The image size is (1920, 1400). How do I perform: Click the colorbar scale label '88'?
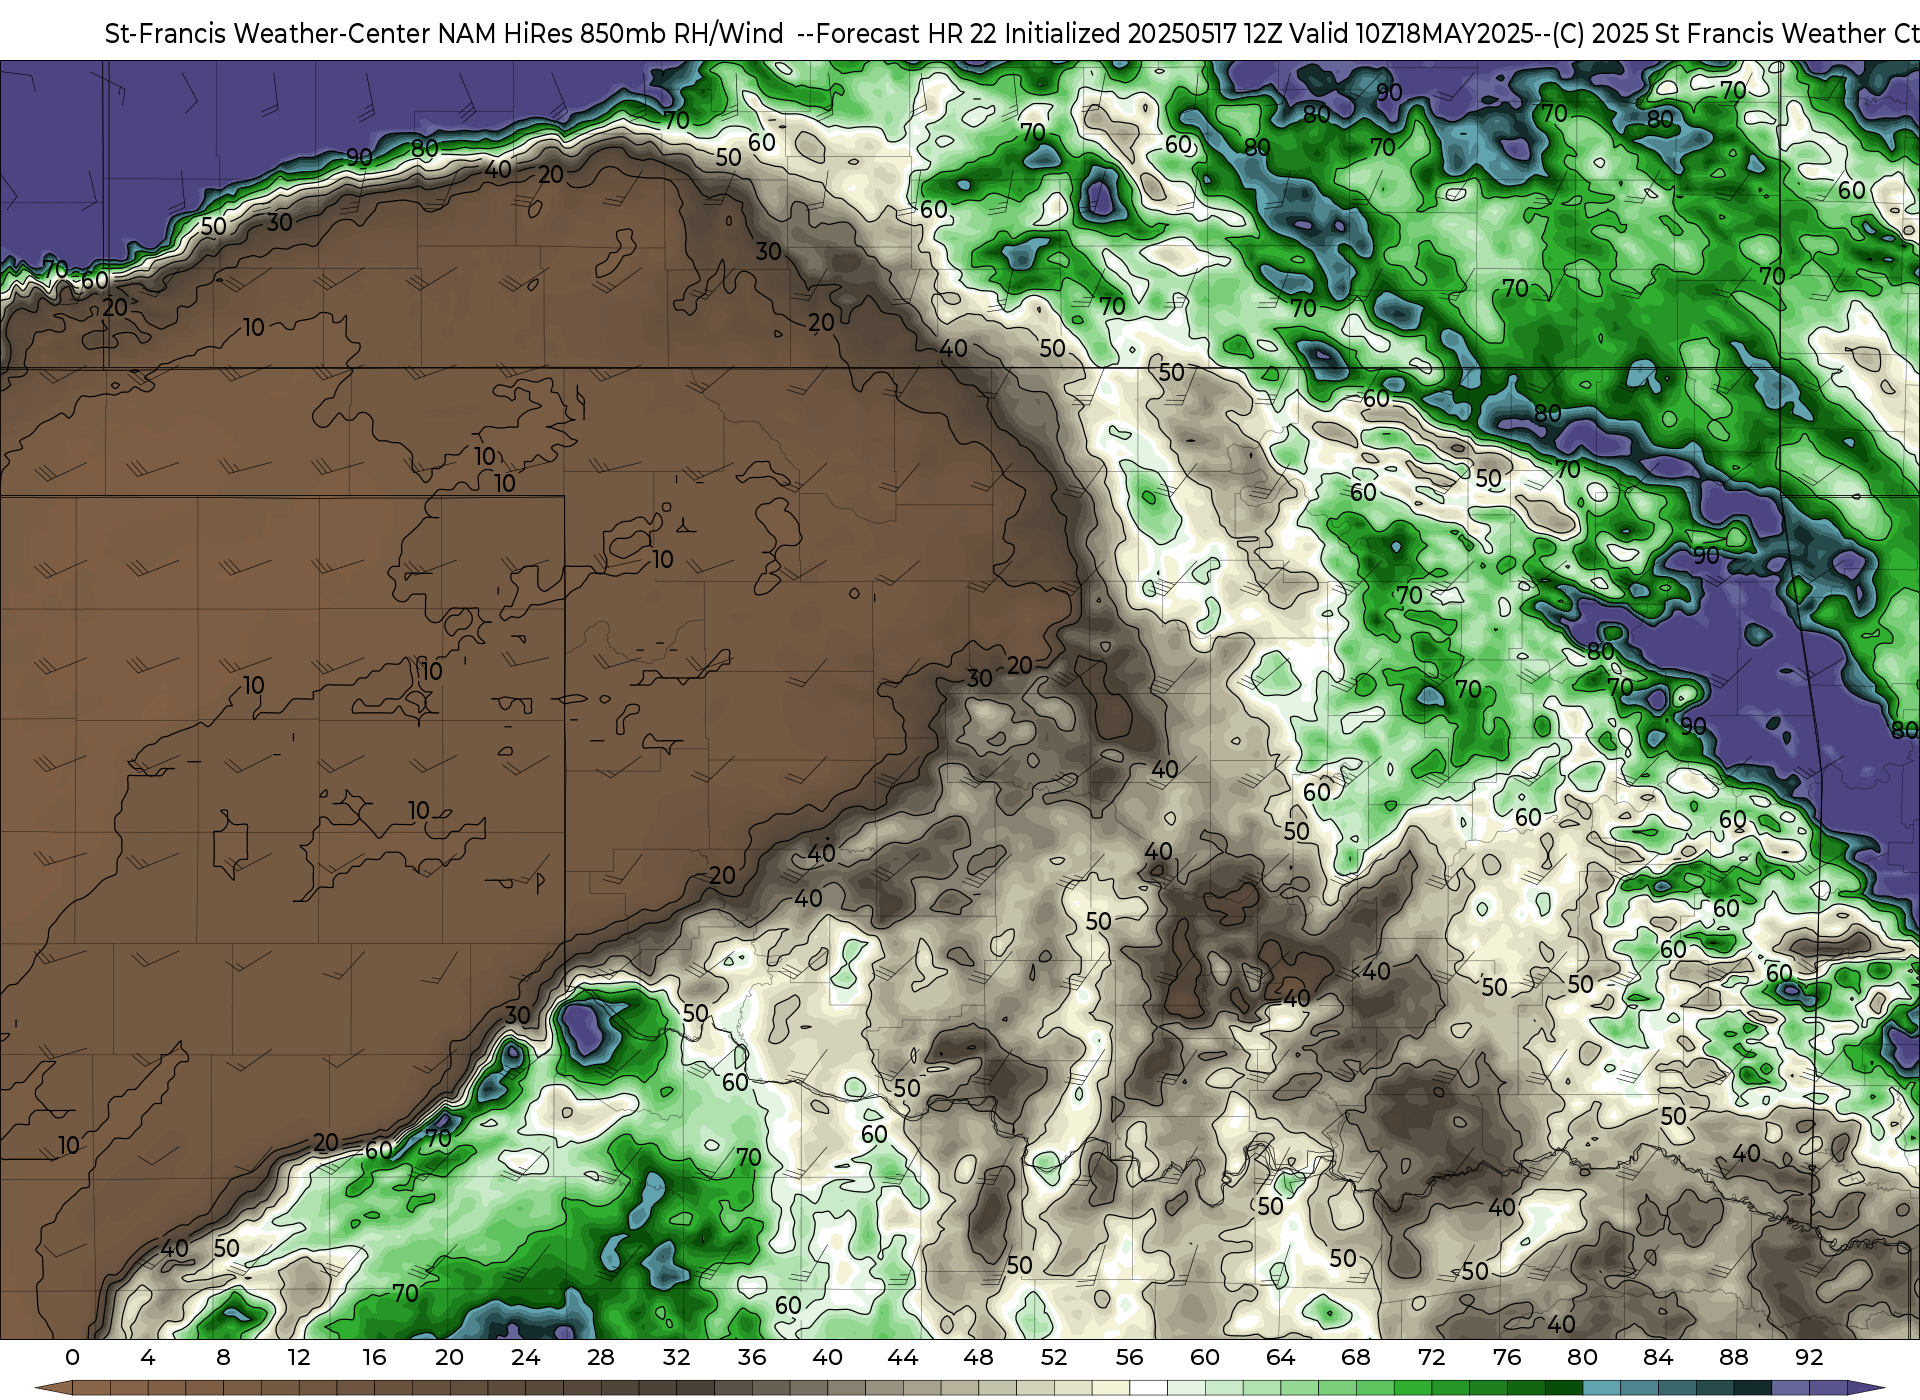[1733, 1357]
